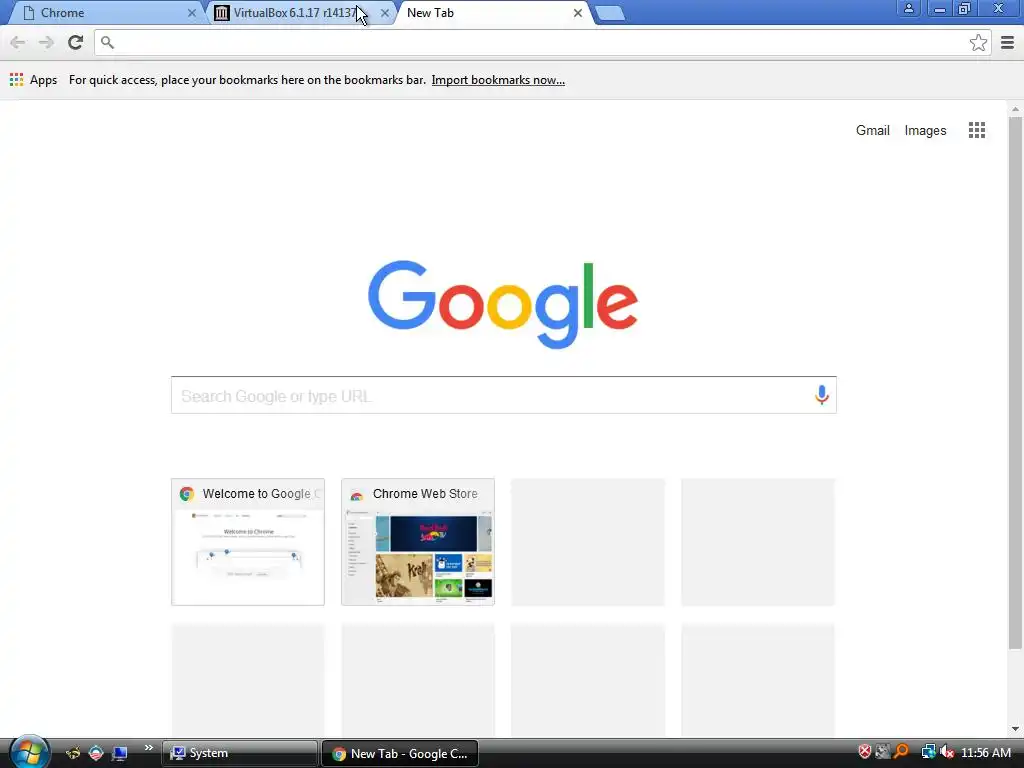This screenshot has width=1024, height=768.
Task: Click the network tray icon
Action: [928, 752]
